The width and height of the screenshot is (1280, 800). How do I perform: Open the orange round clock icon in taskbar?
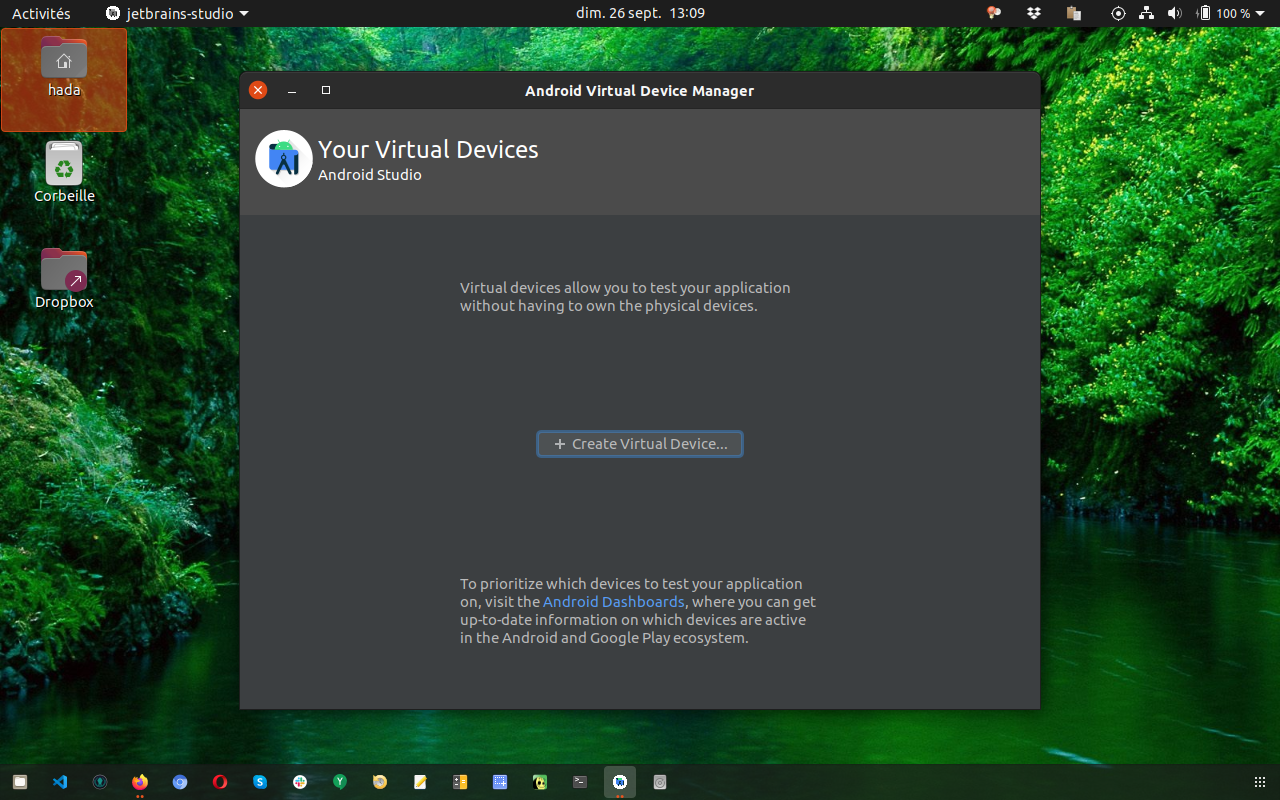(380, 782)
